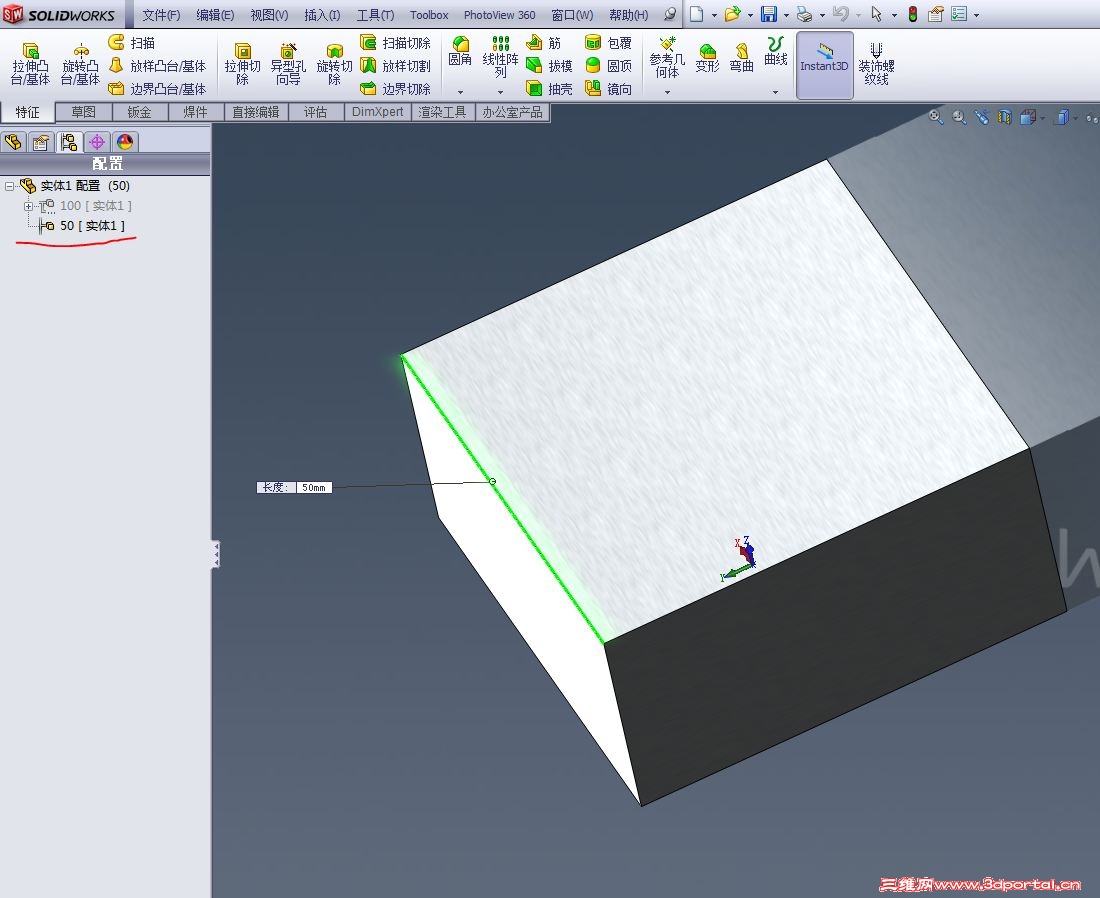Expand the Fillet dropdown arrow

[x=460, y=92]
